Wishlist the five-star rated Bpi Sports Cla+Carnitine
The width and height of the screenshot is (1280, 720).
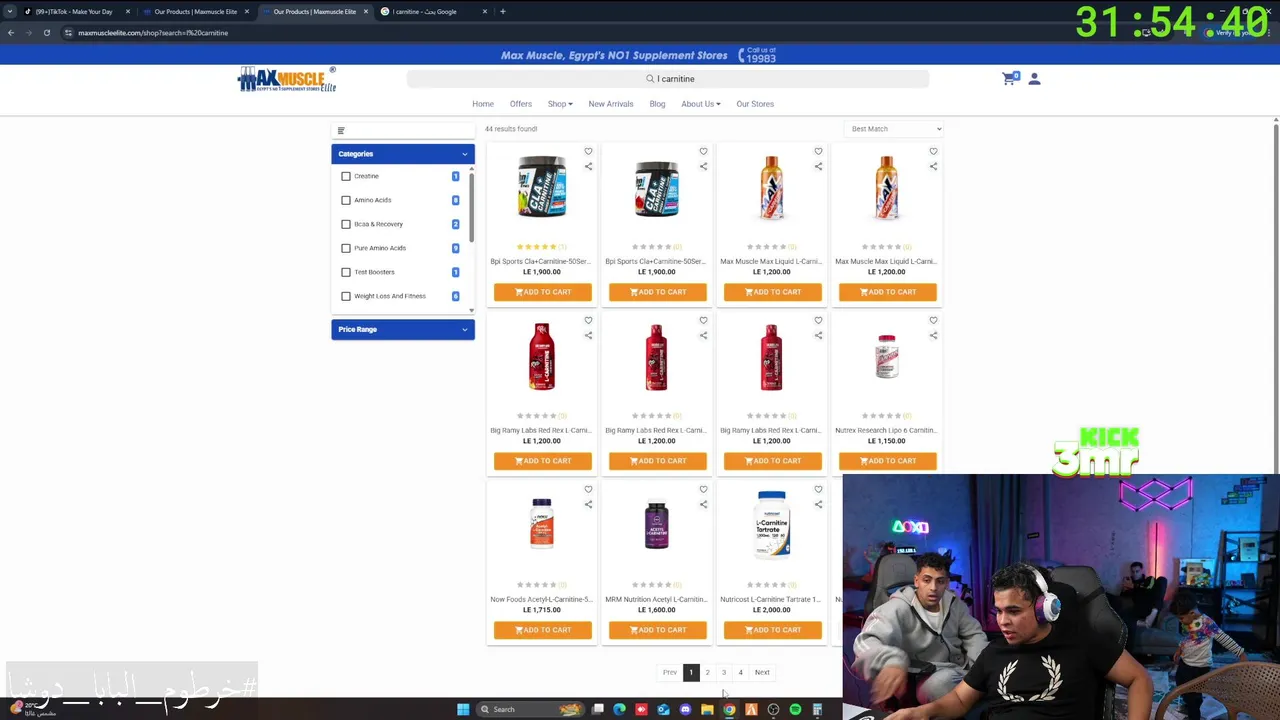(588, 152)
